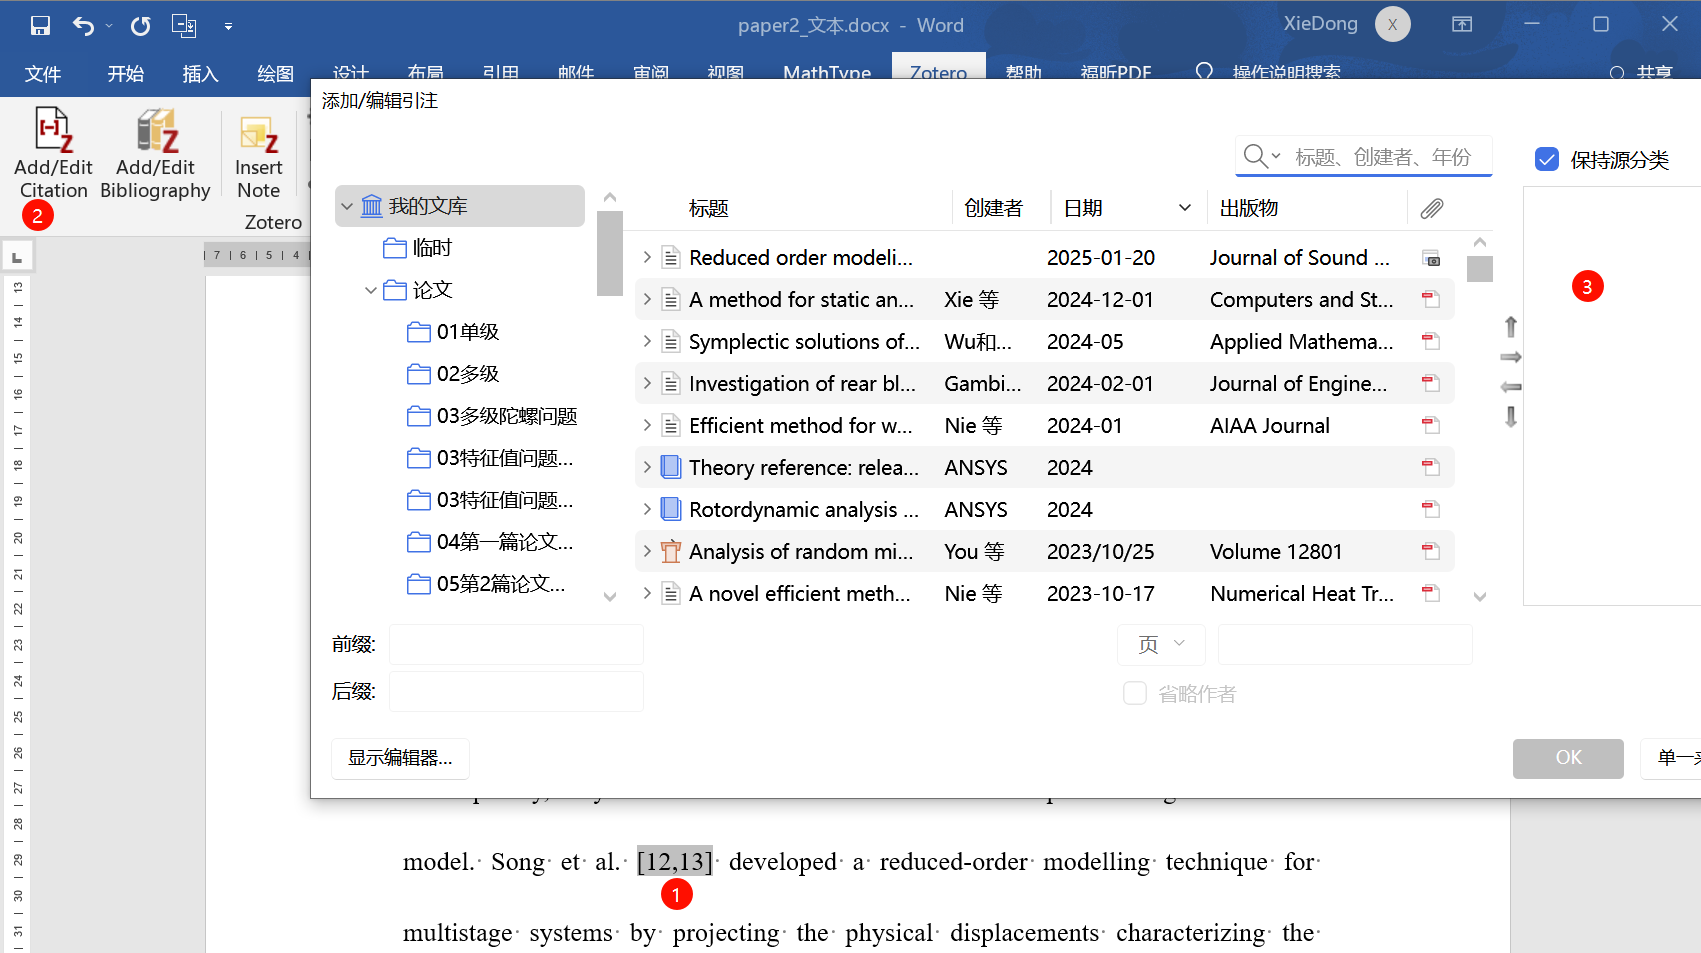Click the 出版物 column header
Screen dimensions: 1701x953
1249,208
